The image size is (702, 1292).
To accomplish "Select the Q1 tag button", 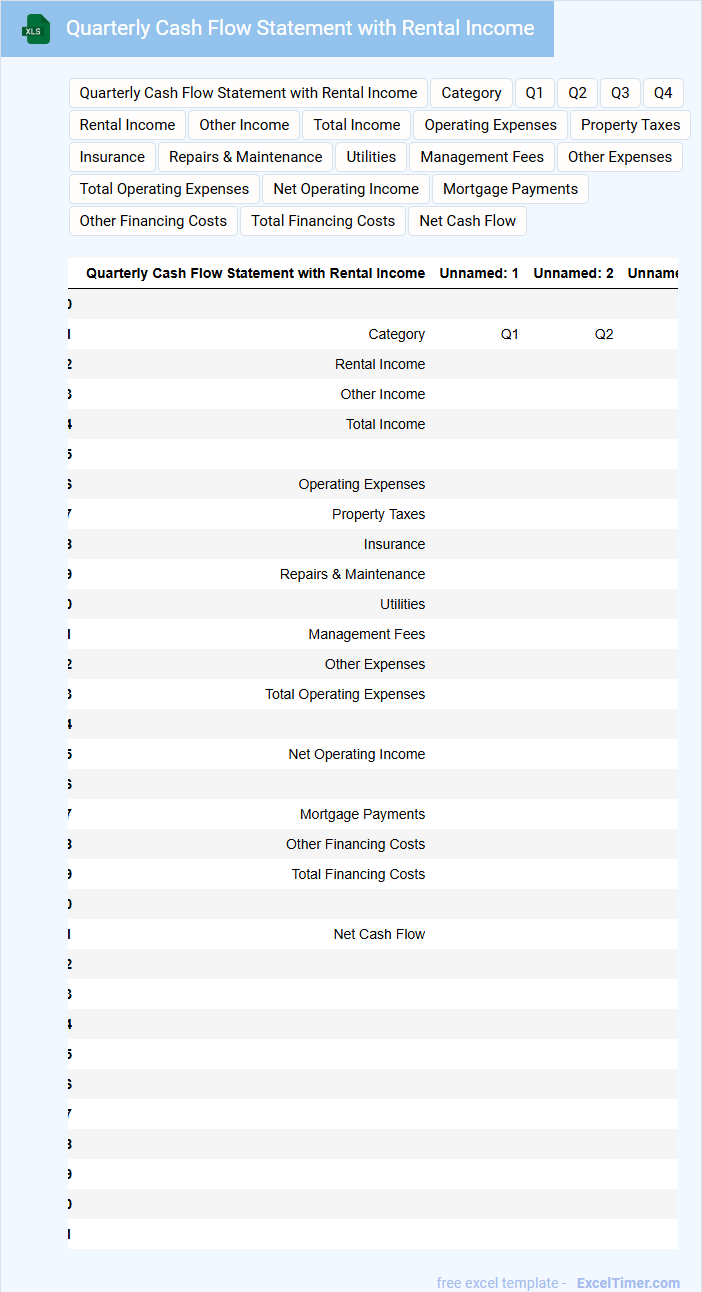I will click(534, 93).
